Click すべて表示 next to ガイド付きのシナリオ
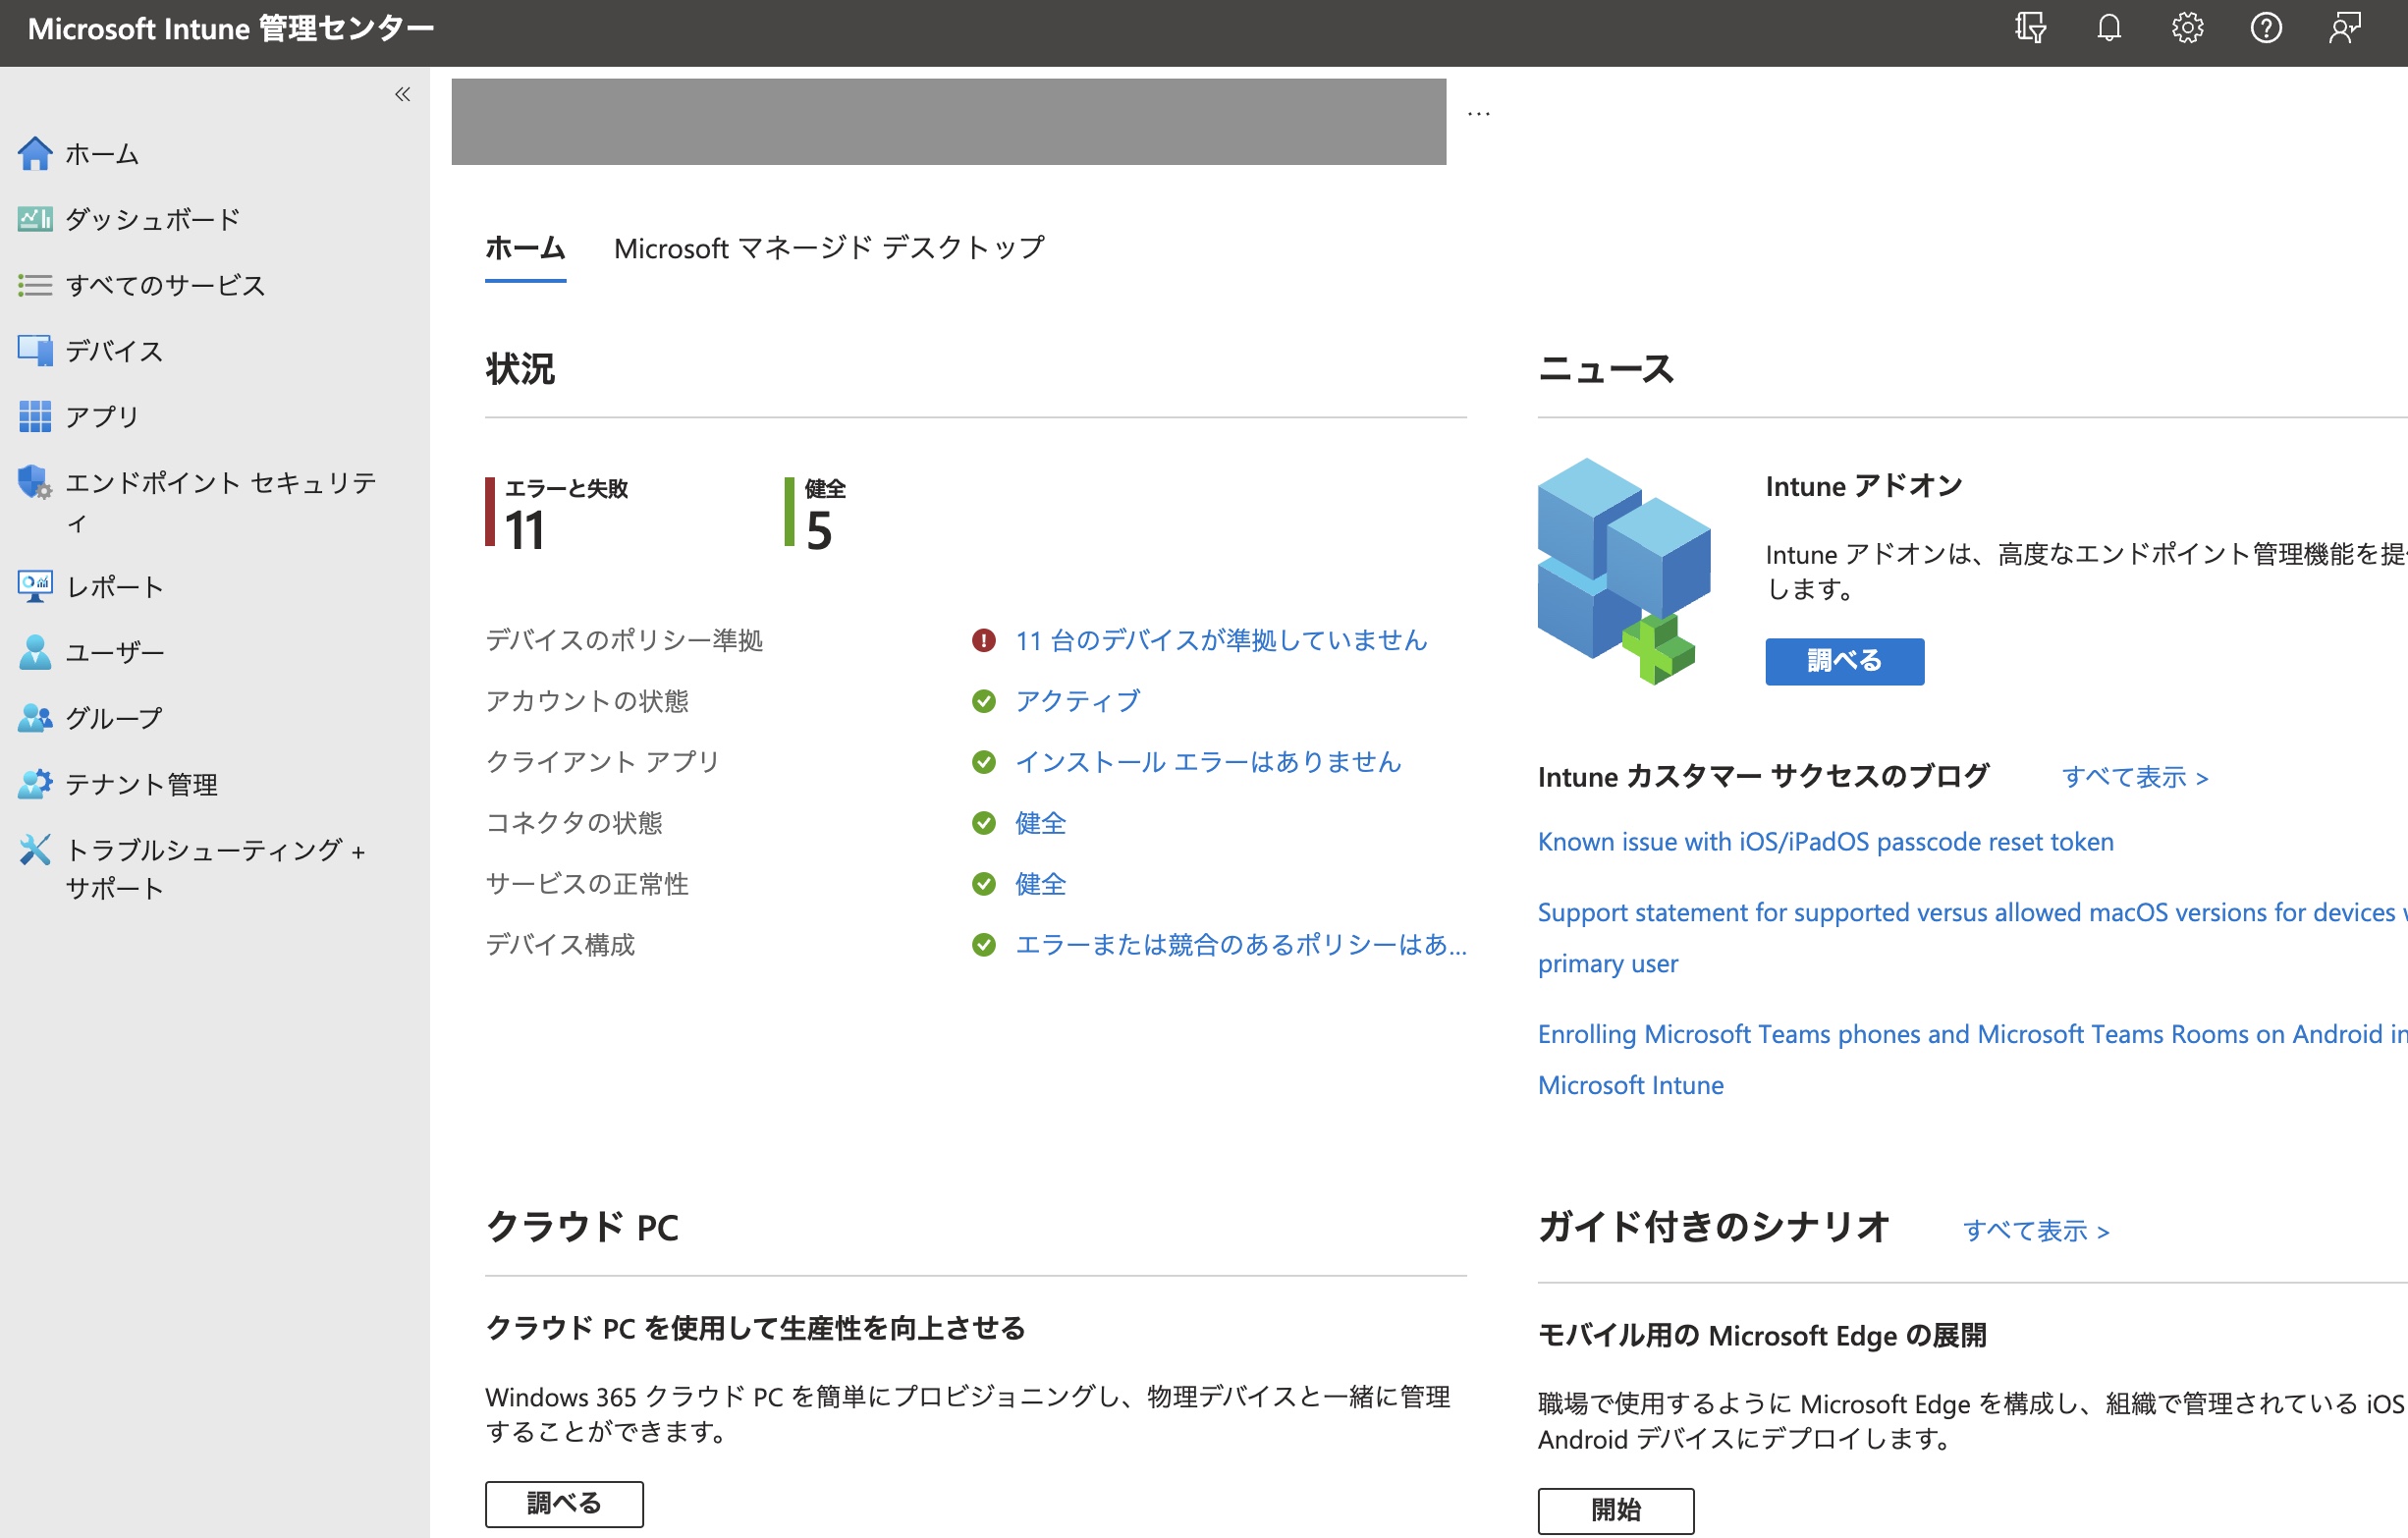2408x1538 pixels. click(2036, 1231)
